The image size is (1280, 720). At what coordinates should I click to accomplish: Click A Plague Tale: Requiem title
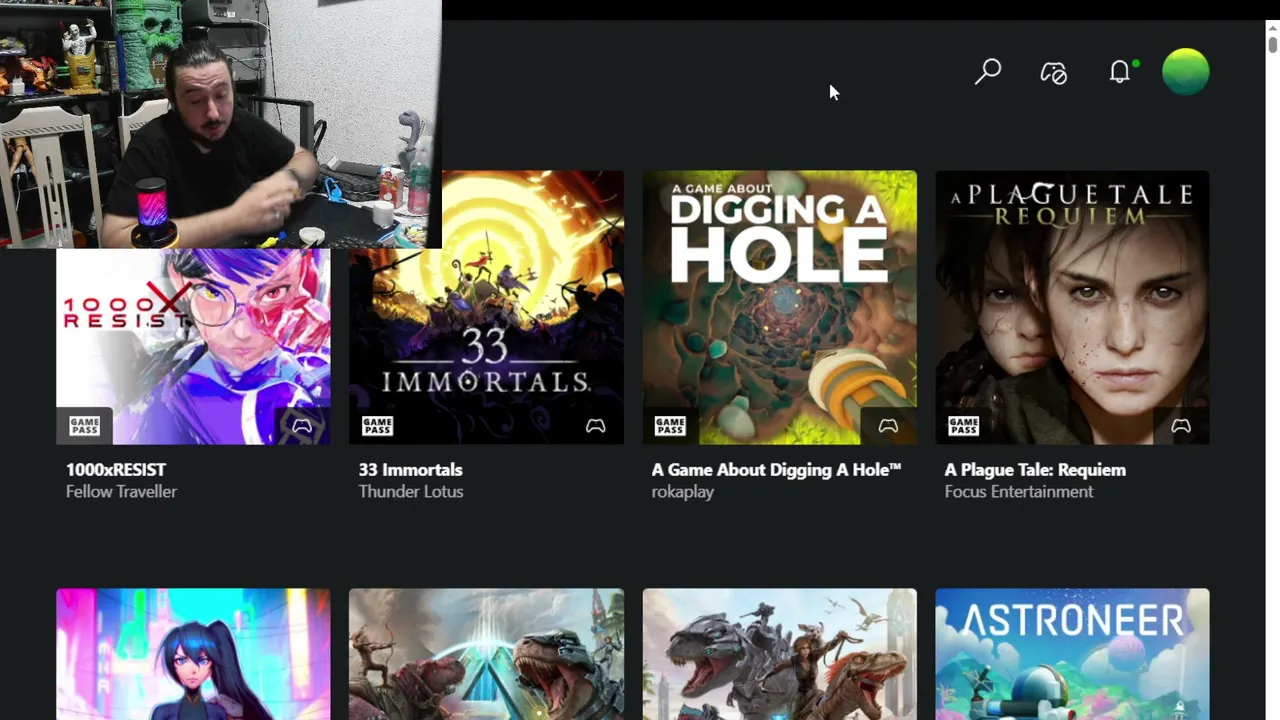(x=1035, y=470)
